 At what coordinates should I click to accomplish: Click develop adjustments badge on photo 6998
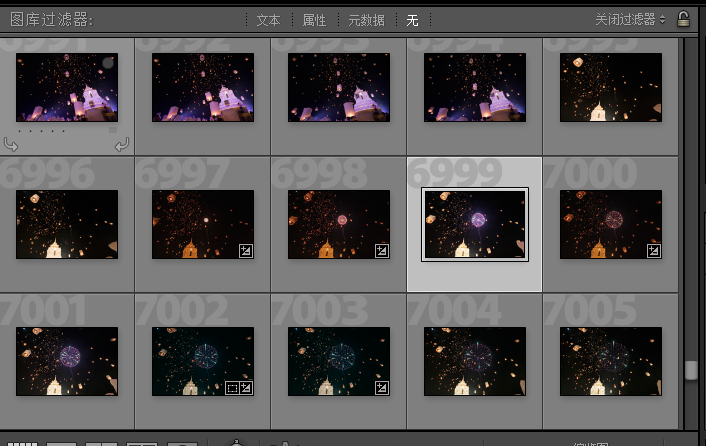click(381, 251)
